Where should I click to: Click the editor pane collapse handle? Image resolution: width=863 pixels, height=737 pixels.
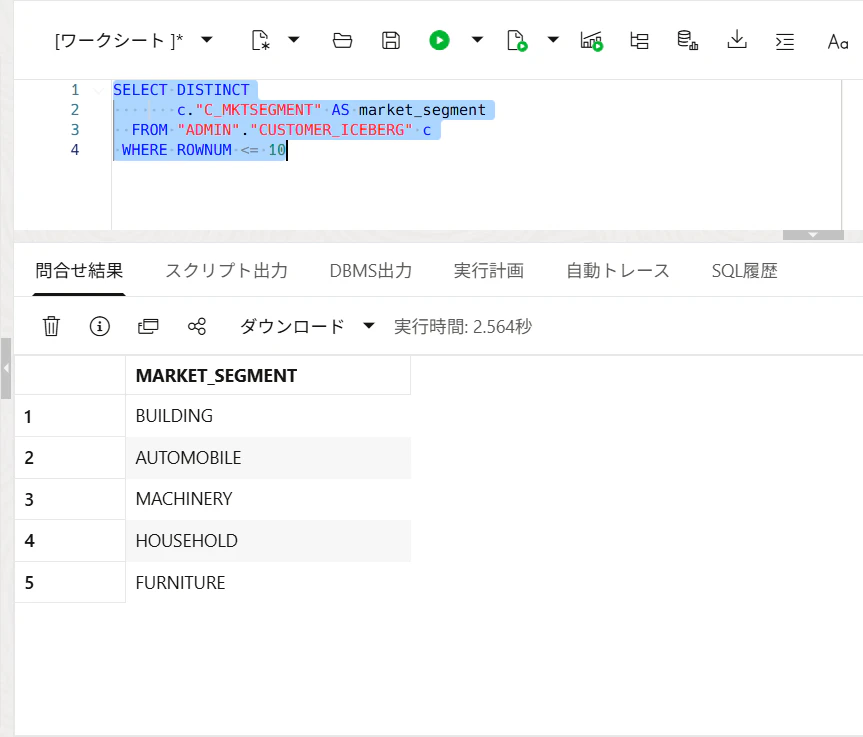[813, 235]
